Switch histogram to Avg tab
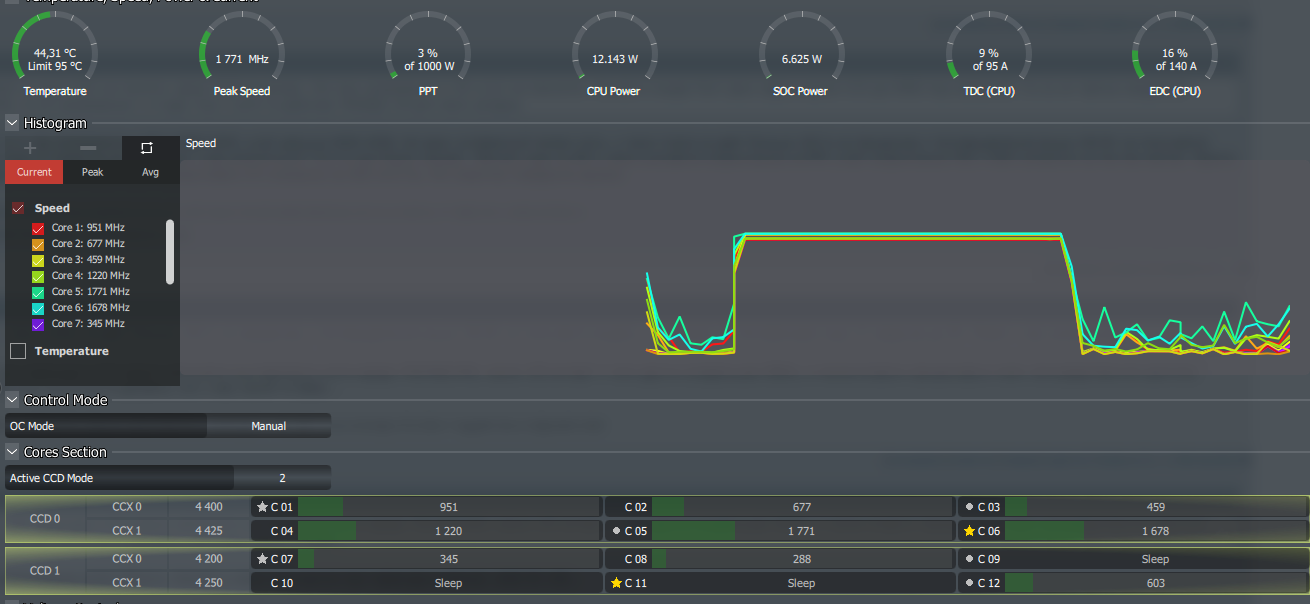The height and width of the screenshot is (604, 1310). [150, 172]
